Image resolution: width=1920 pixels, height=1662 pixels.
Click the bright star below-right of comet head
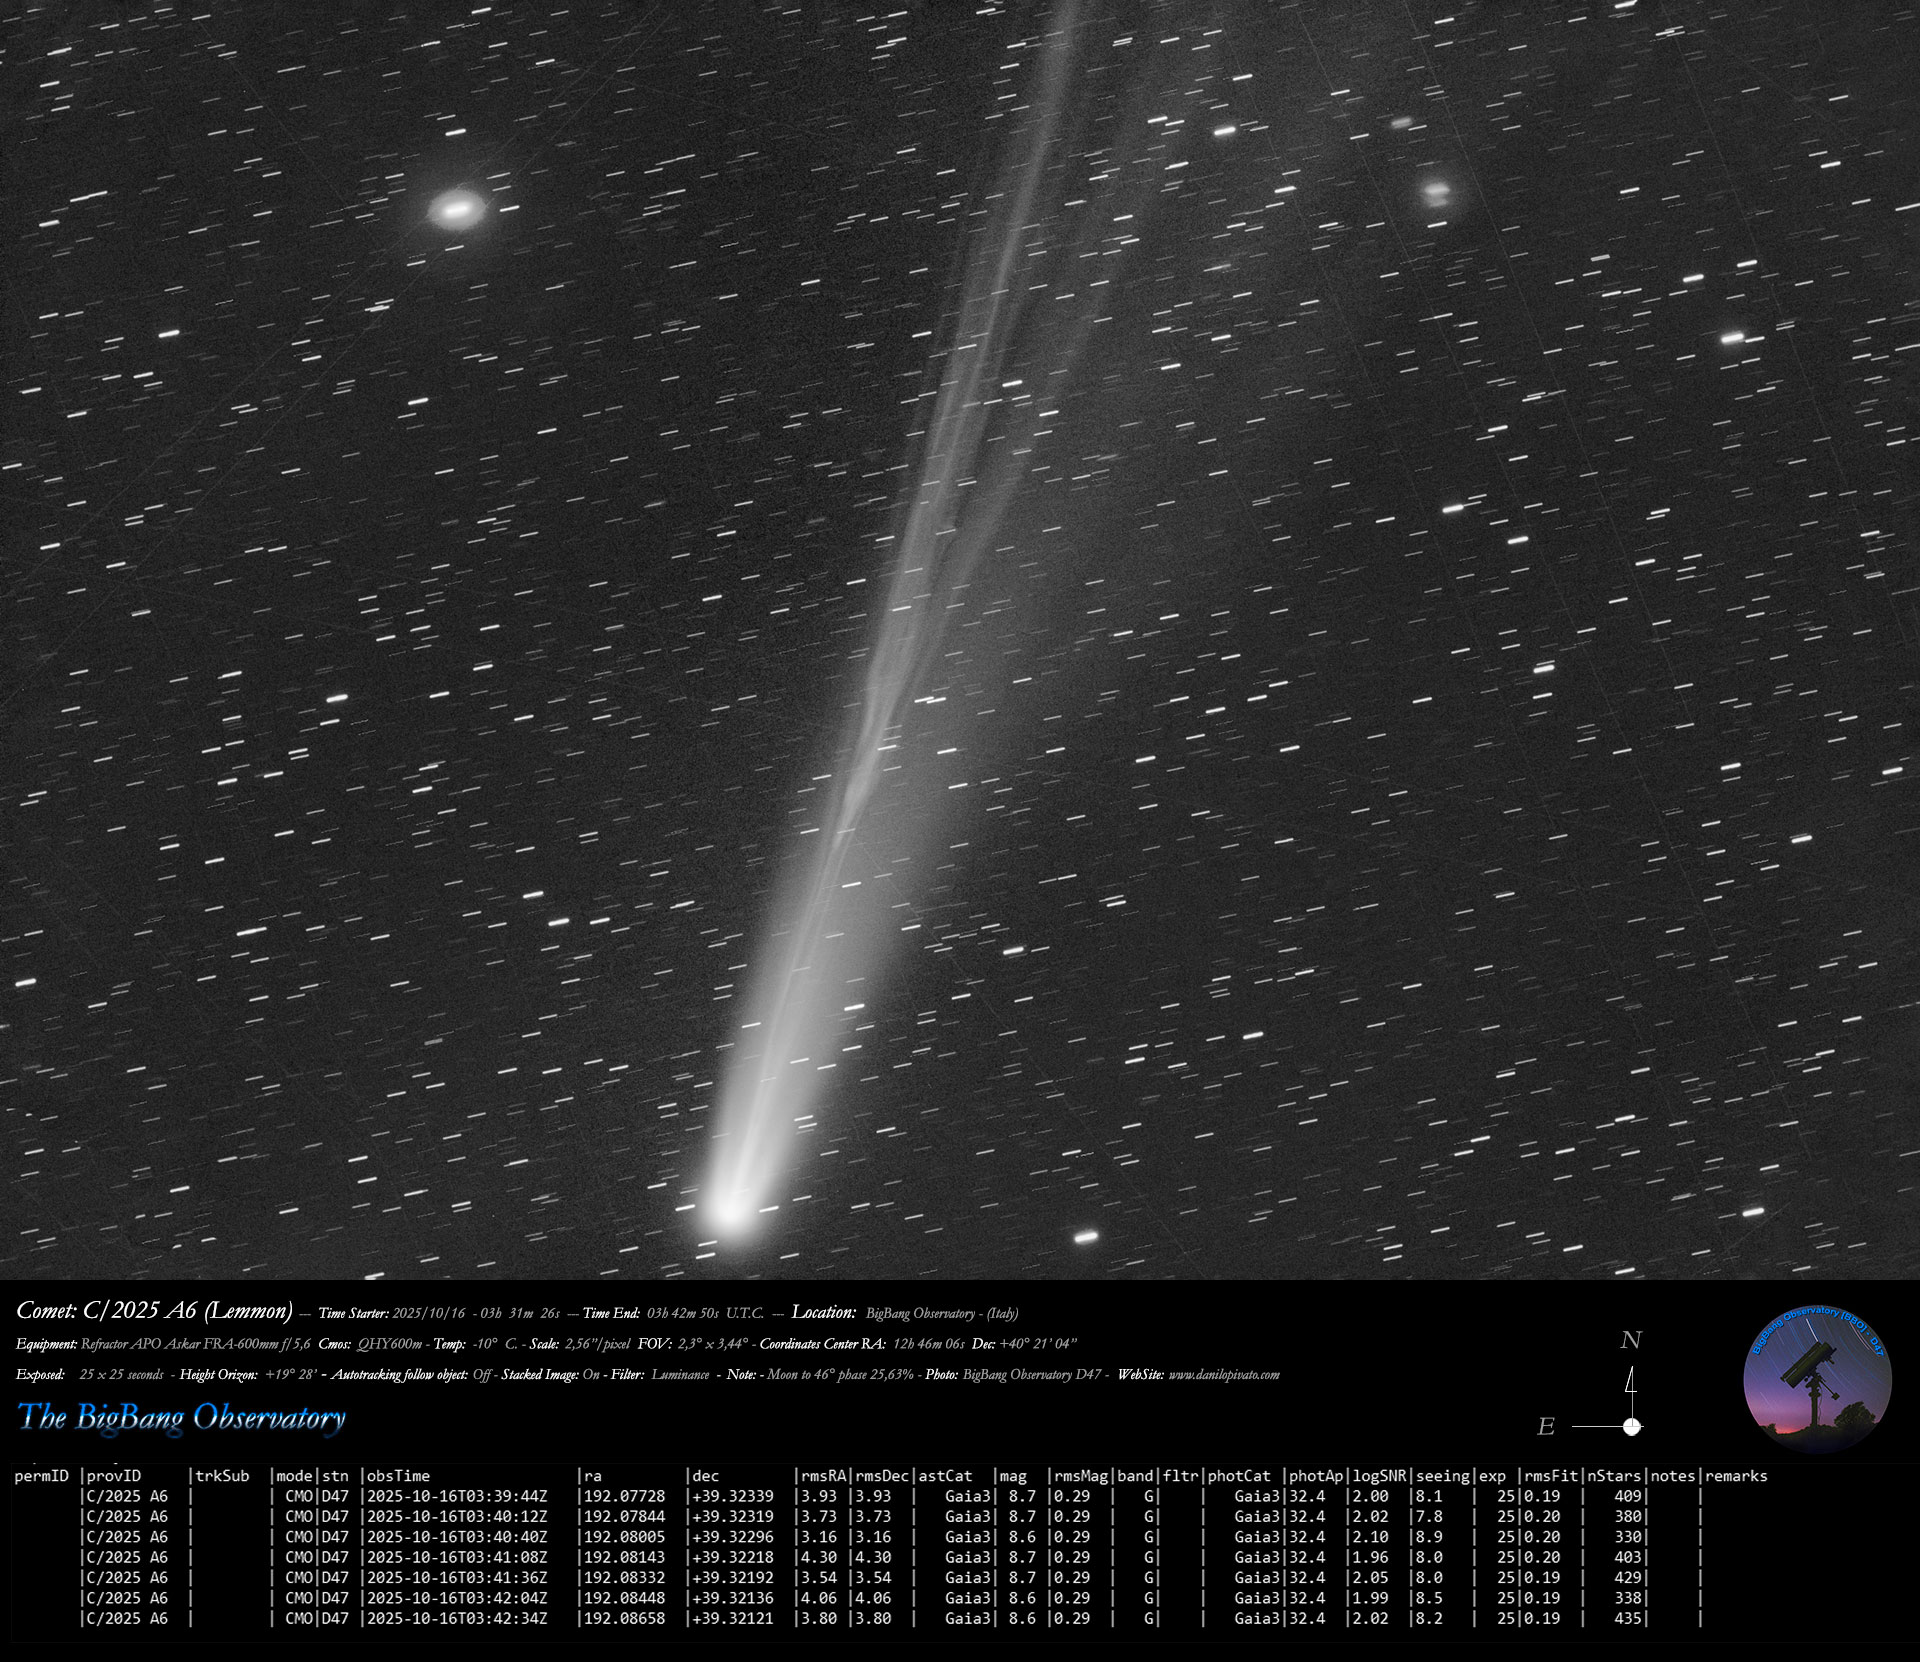[1085, 1237]
